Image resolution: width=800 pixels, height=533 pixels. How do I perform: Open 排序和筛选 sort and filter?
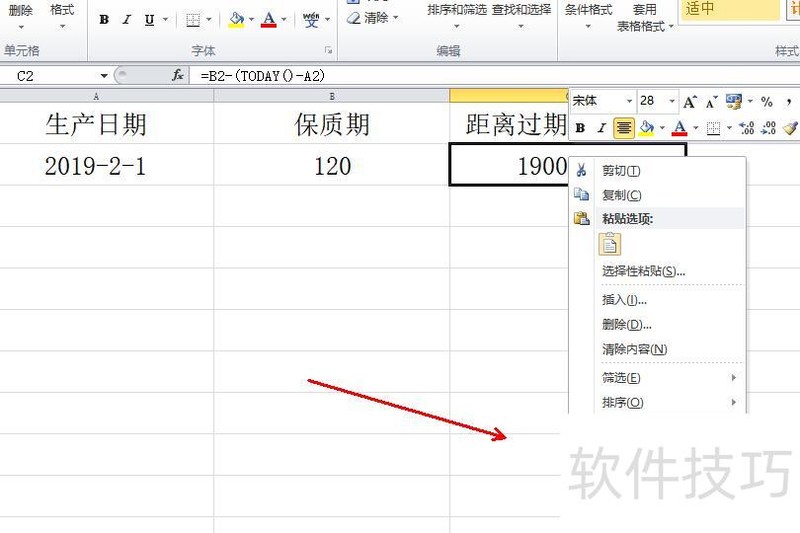click(457, 15)
